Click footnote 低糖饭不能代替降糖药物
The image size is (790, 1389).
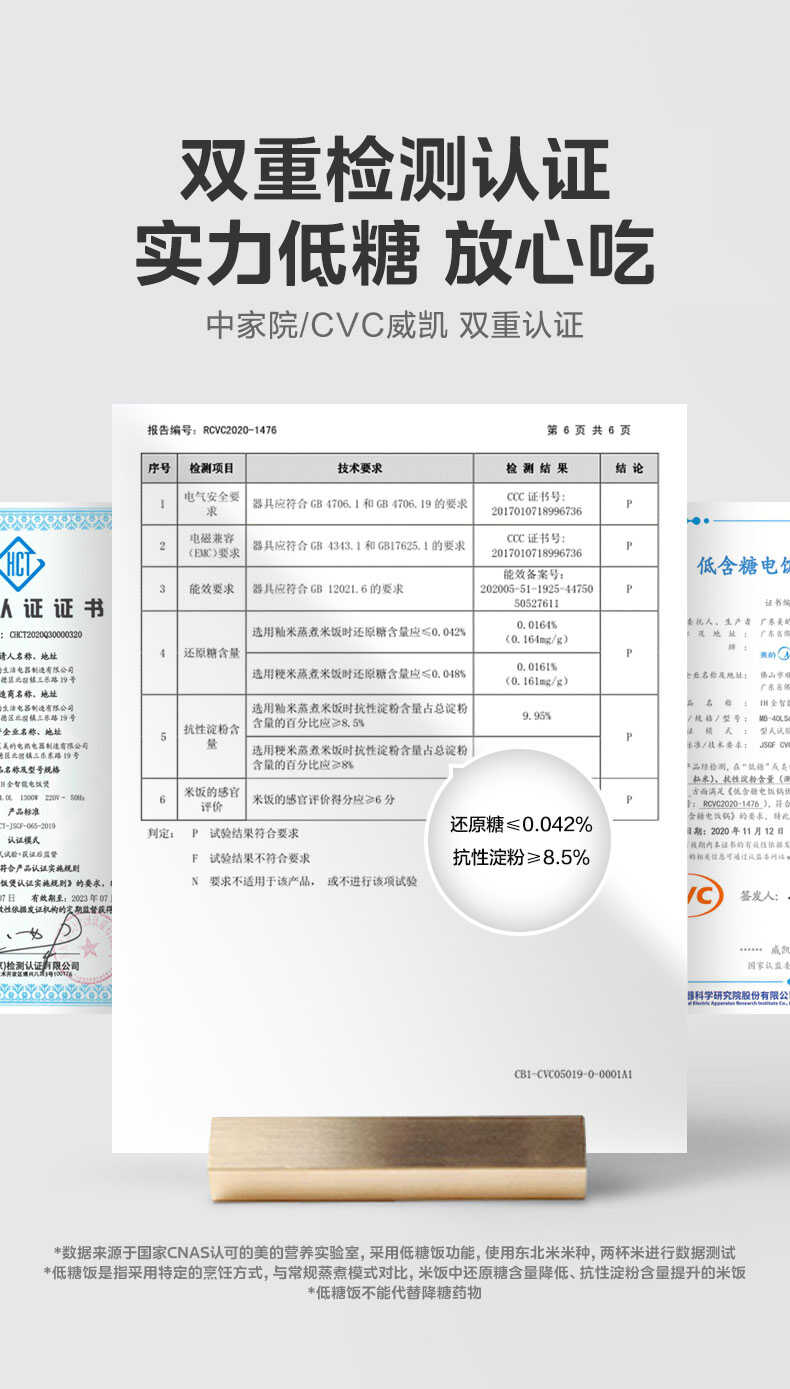click(395, 1293)
